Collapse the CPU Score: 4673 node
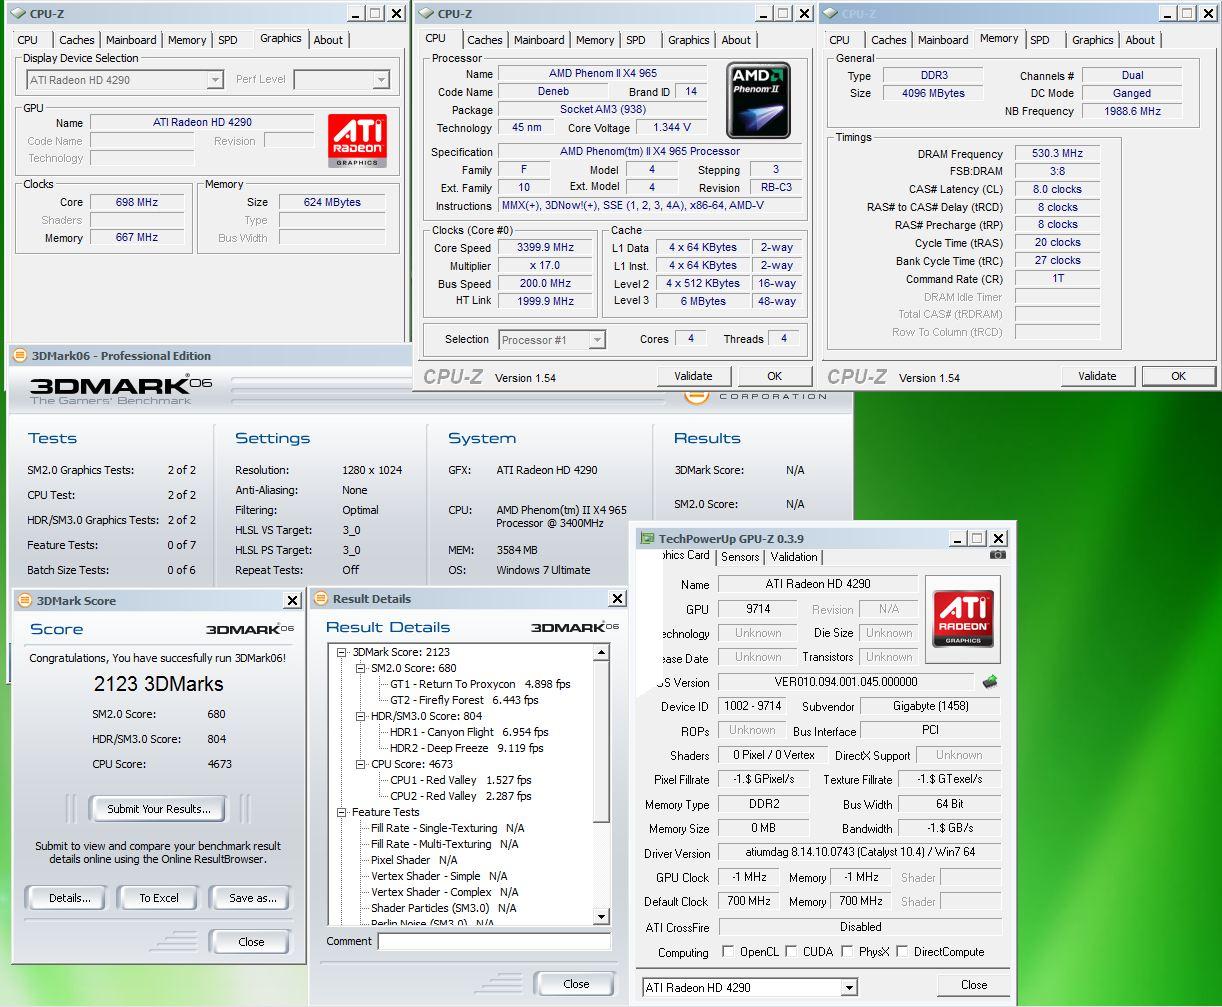 click(361, 764)
